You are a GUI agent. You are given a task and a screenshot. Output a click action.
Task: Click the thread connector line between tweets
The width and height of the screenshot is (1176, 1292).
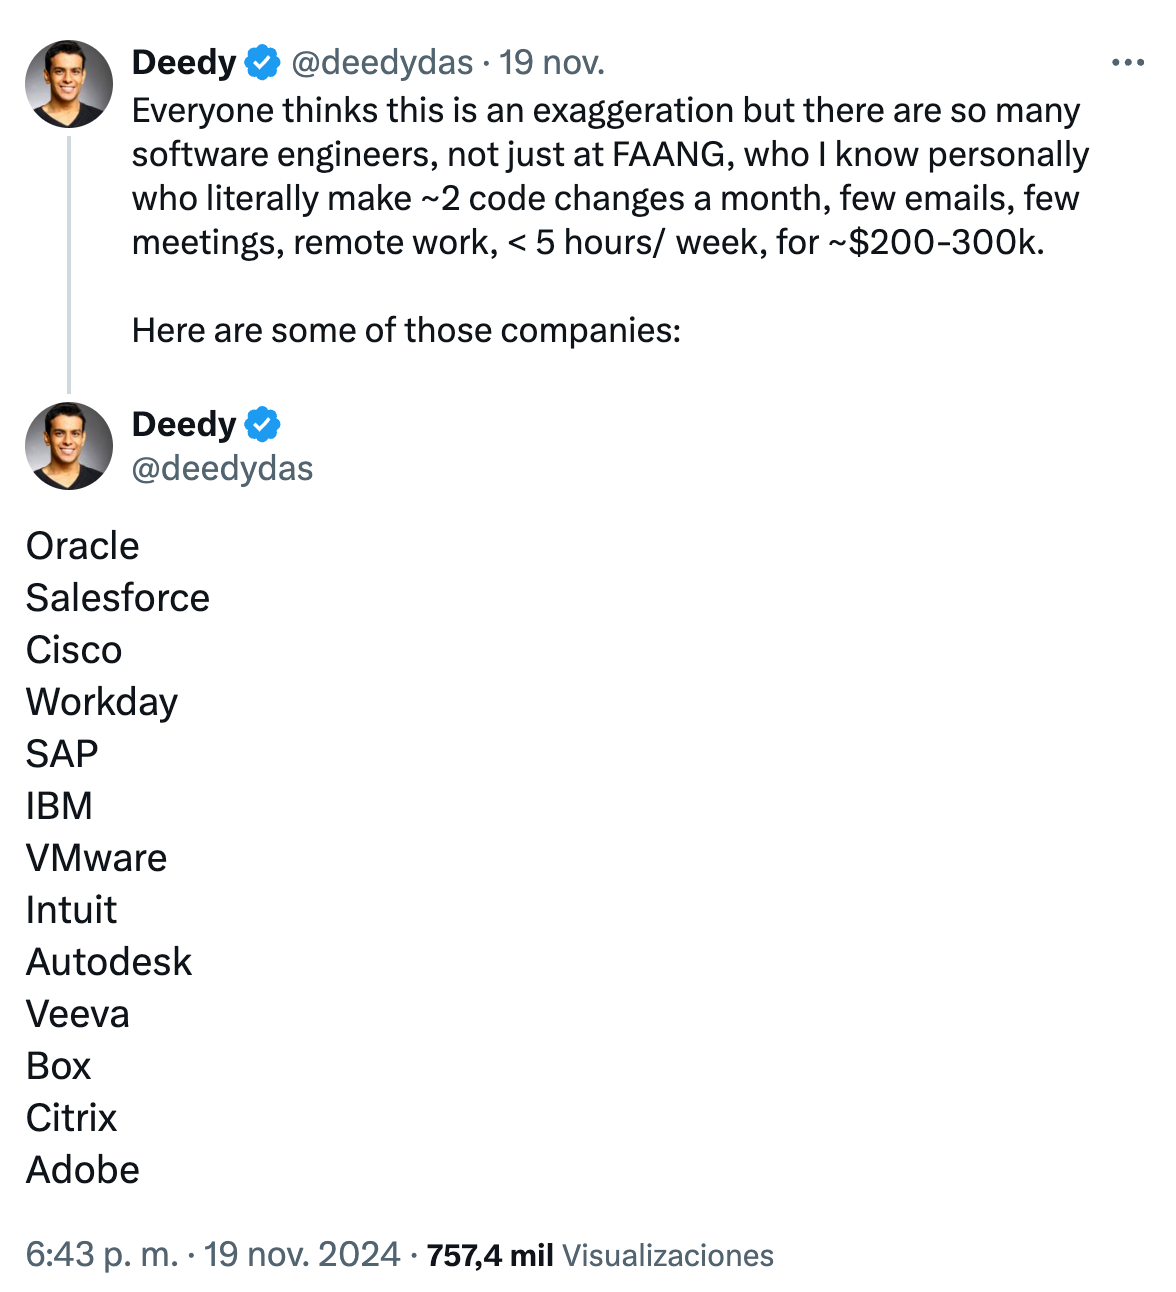tap(69, 264)
